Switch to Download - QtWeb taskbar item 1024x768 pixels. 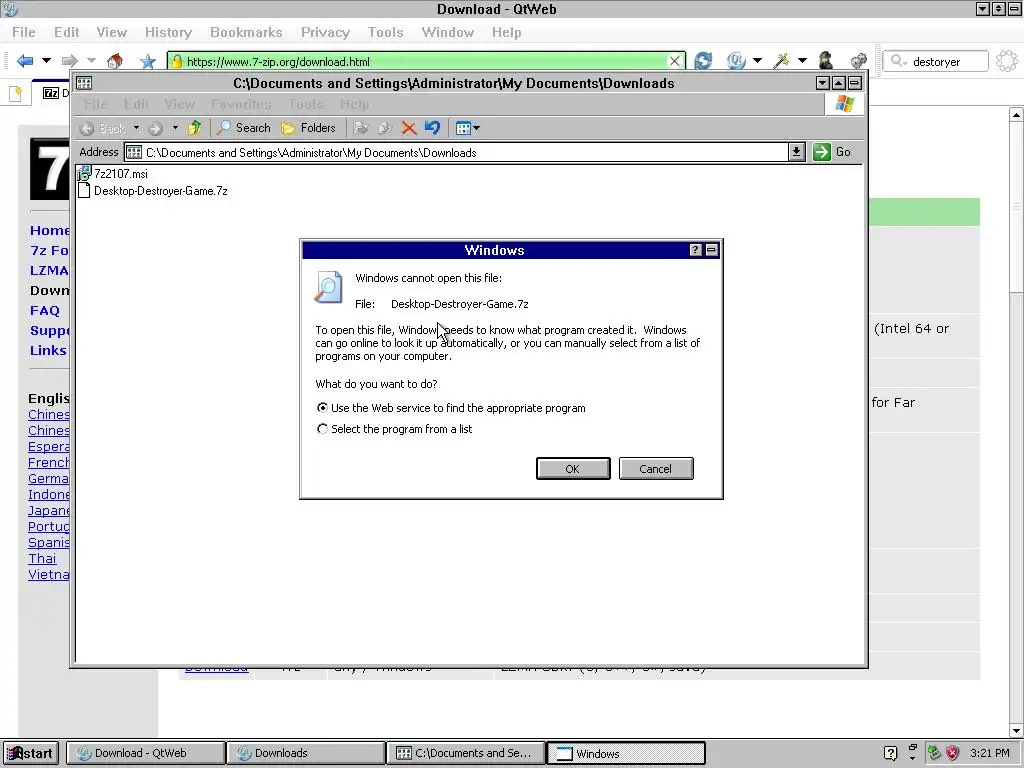tap(146, 753)
